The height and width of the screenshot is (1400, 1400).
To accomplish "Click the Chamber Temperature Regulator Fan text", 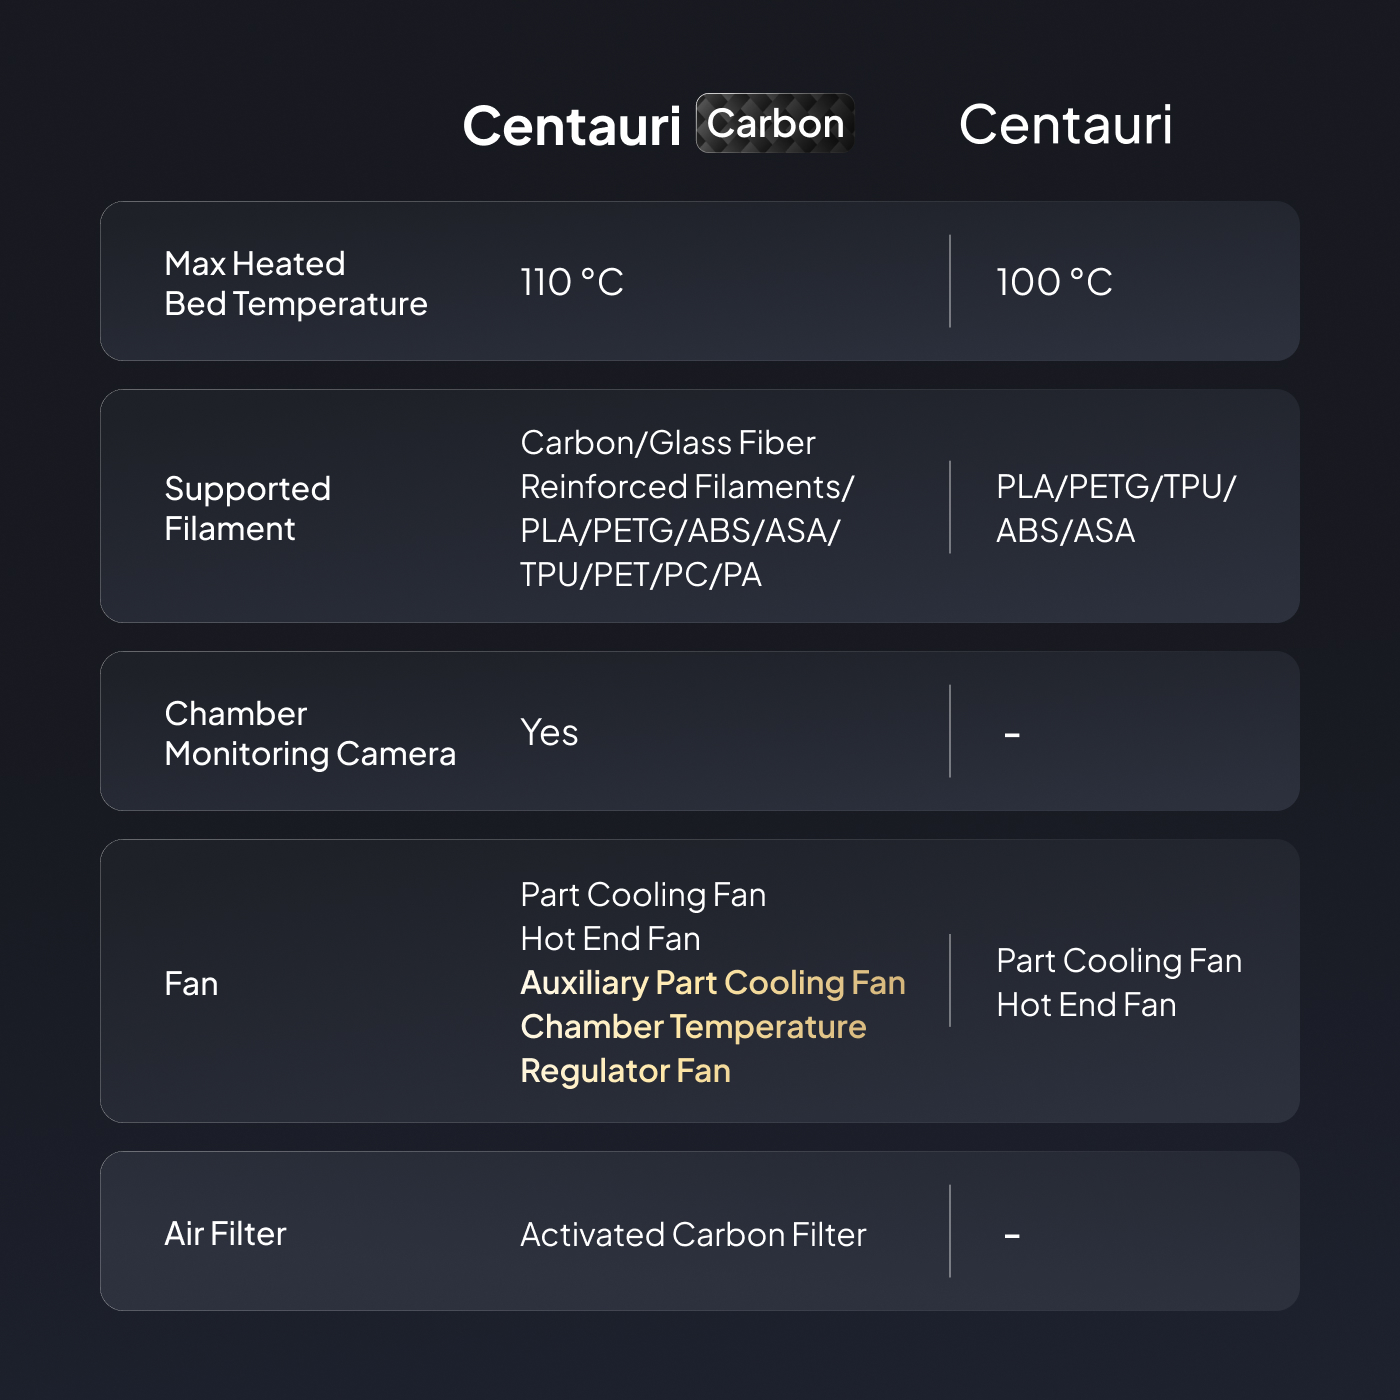I will [693, 1048].
